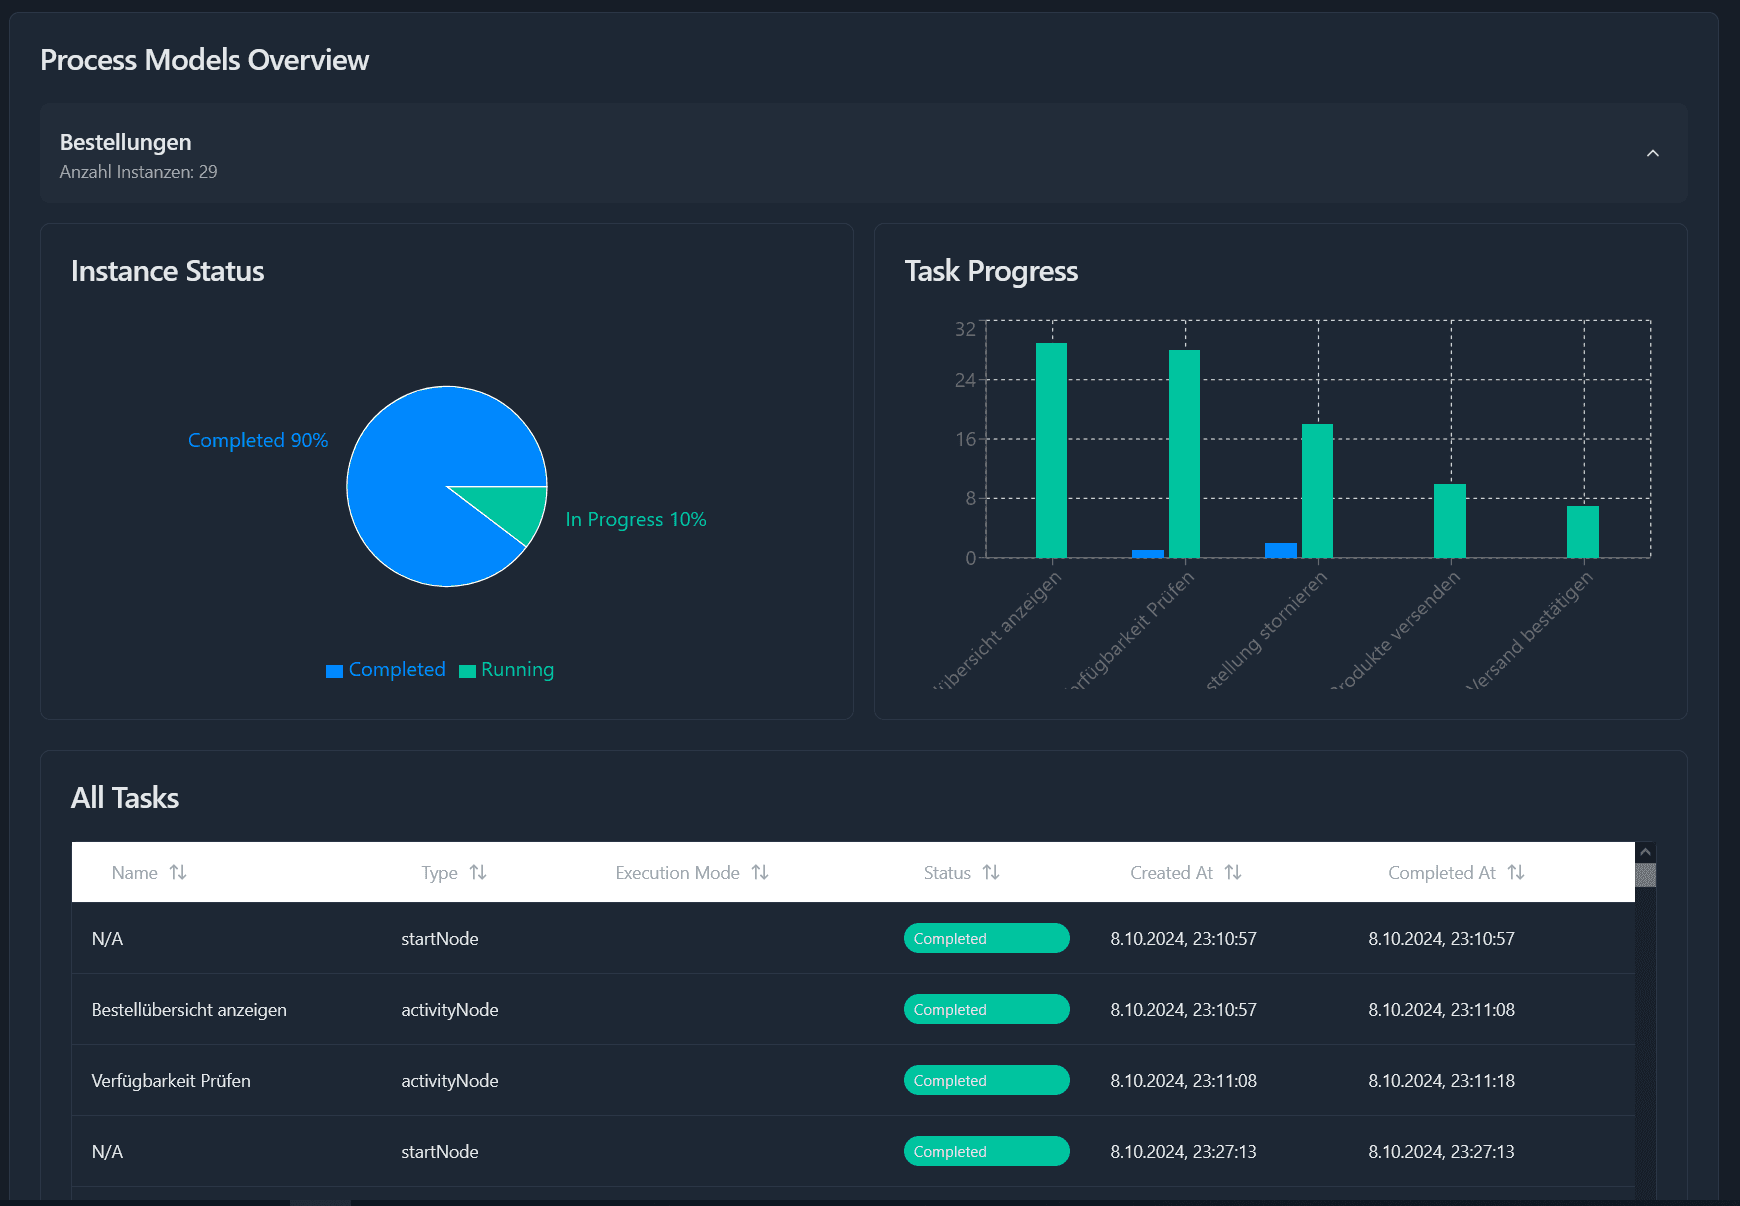This screenshot has width=1740, height=1206.
Task: Collapse the Bestellungen accordion chevron
Action: [x=1652, y=153]
